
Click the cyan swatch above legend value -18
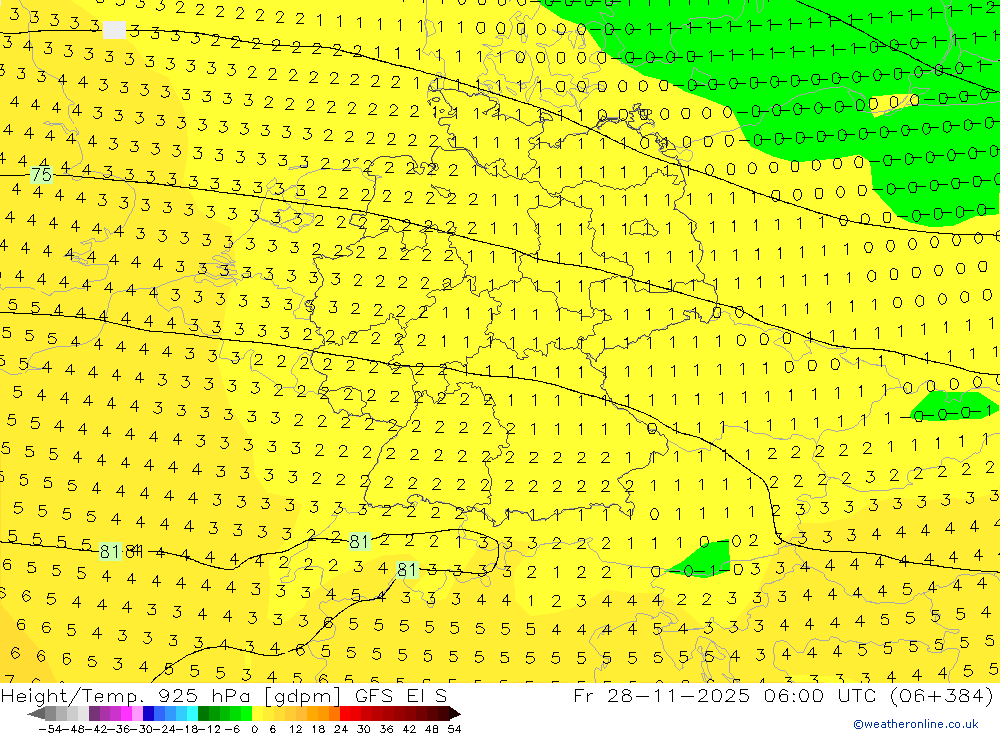(192, 713)
